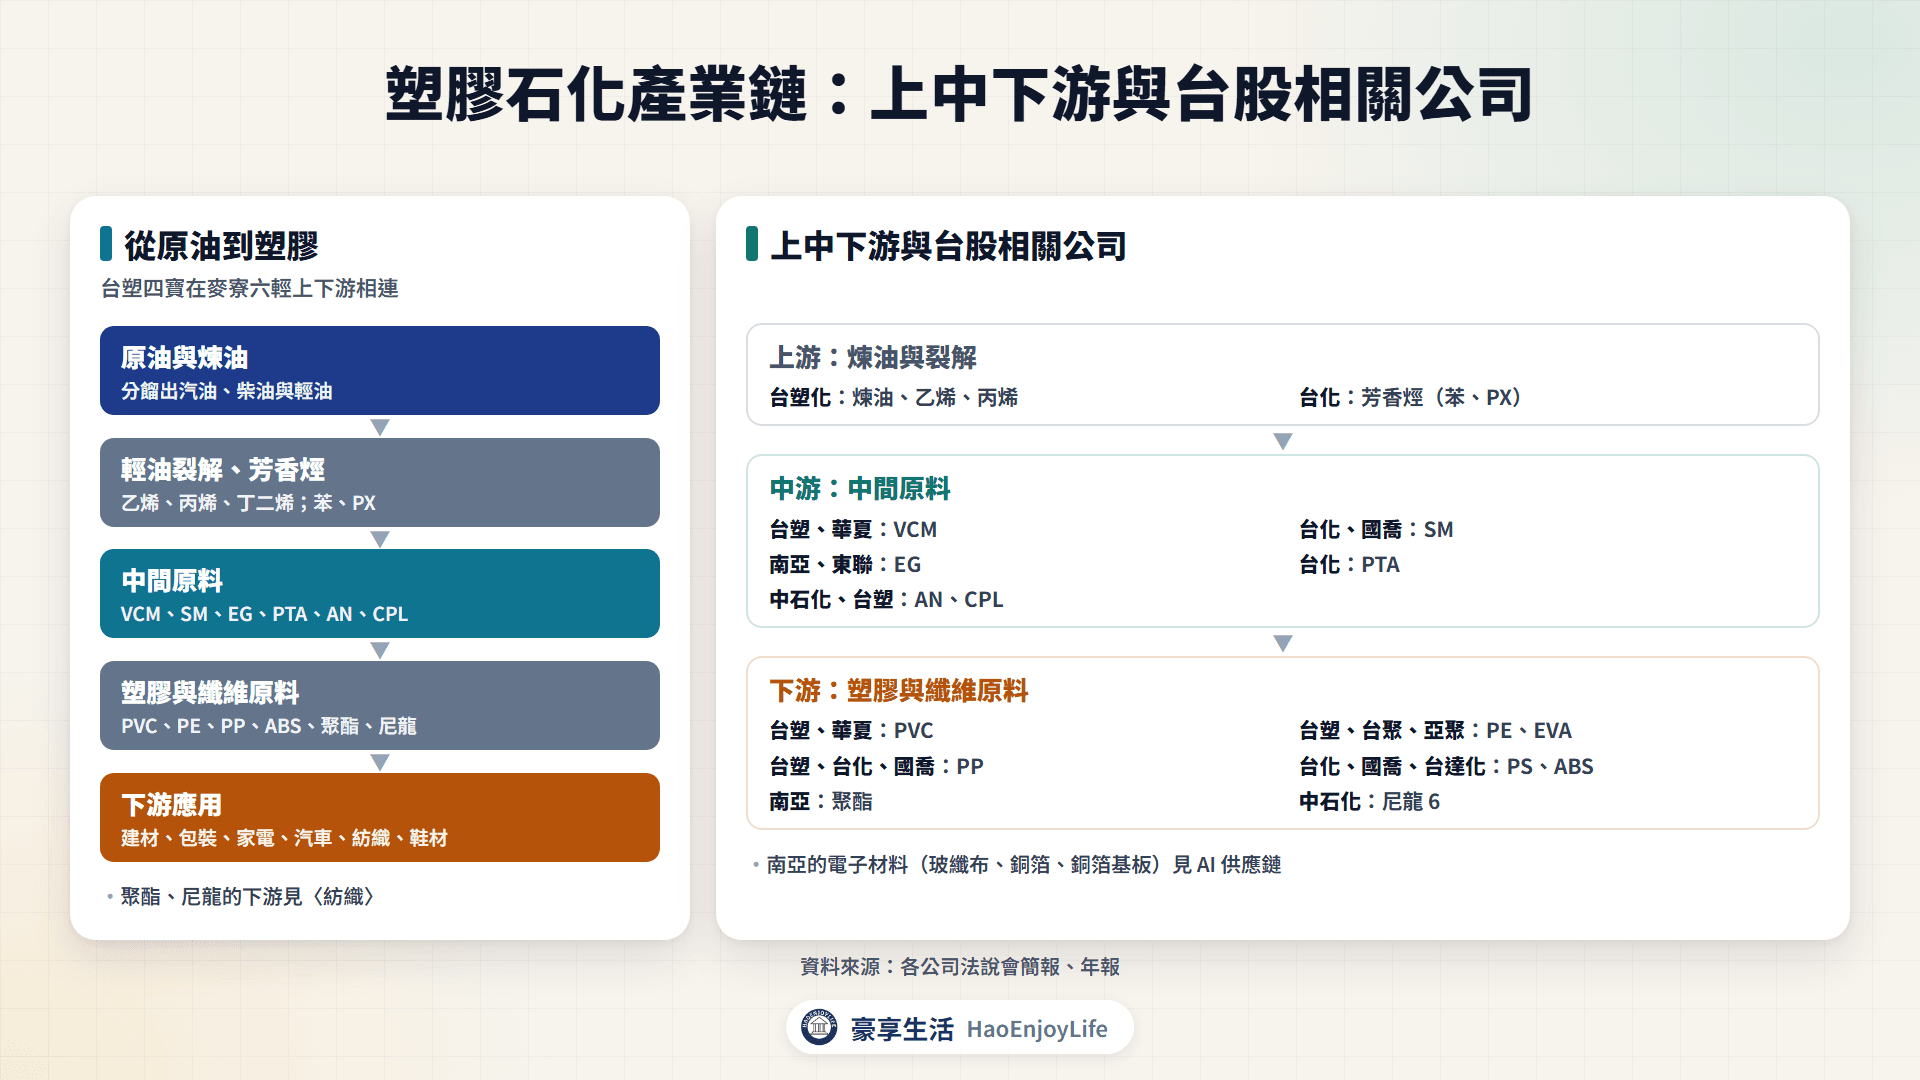This screenshot has height=1080, width=1920.
Task: Click the text 台化、國喬：SM
Action: (1376, 529)
